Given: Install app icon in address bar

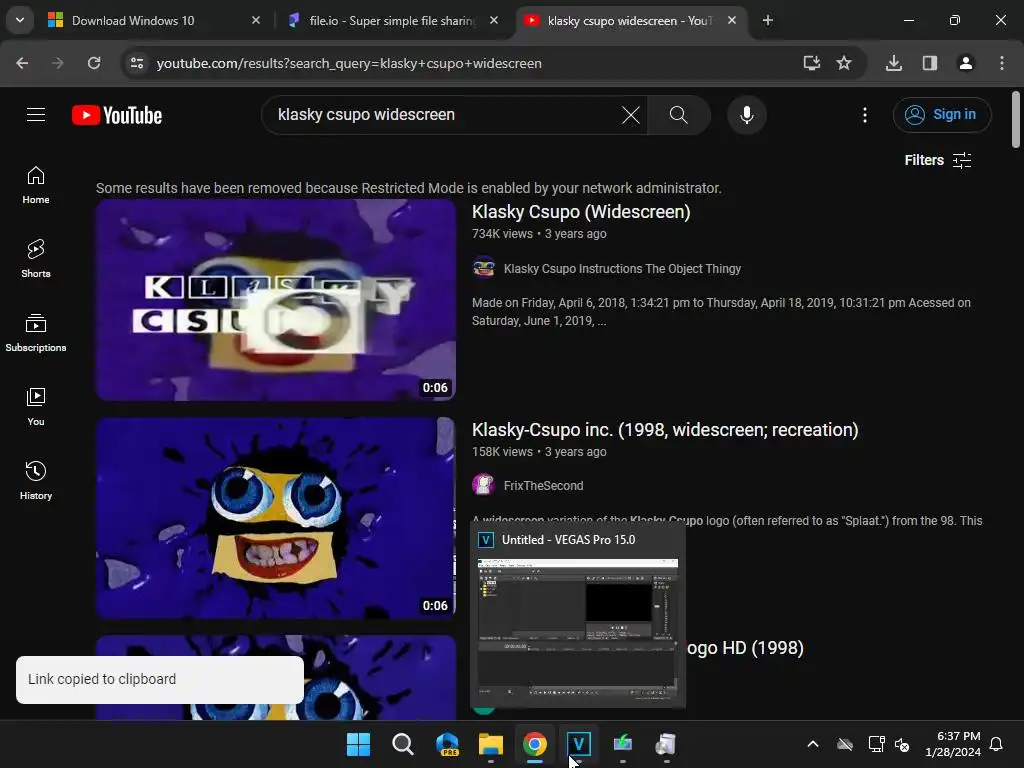Looking at the screenshot, I should 812,63.
